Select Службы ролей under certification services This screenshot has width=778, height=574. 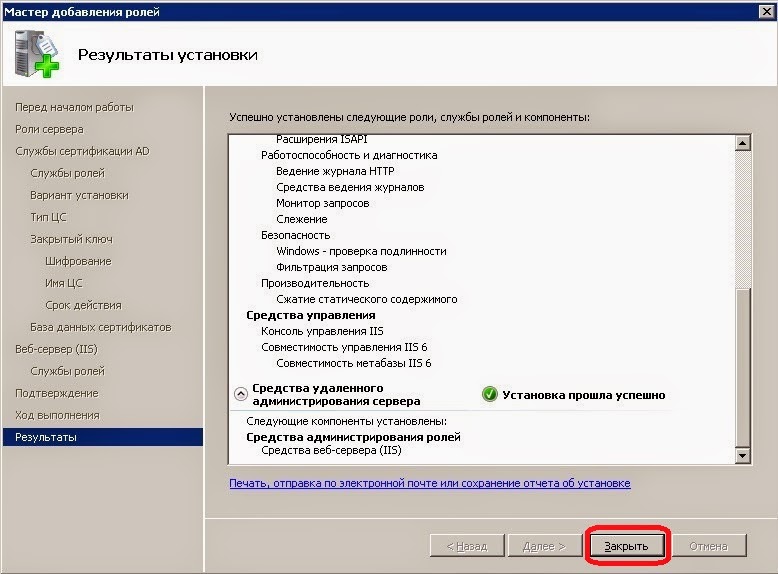(67, 173)
